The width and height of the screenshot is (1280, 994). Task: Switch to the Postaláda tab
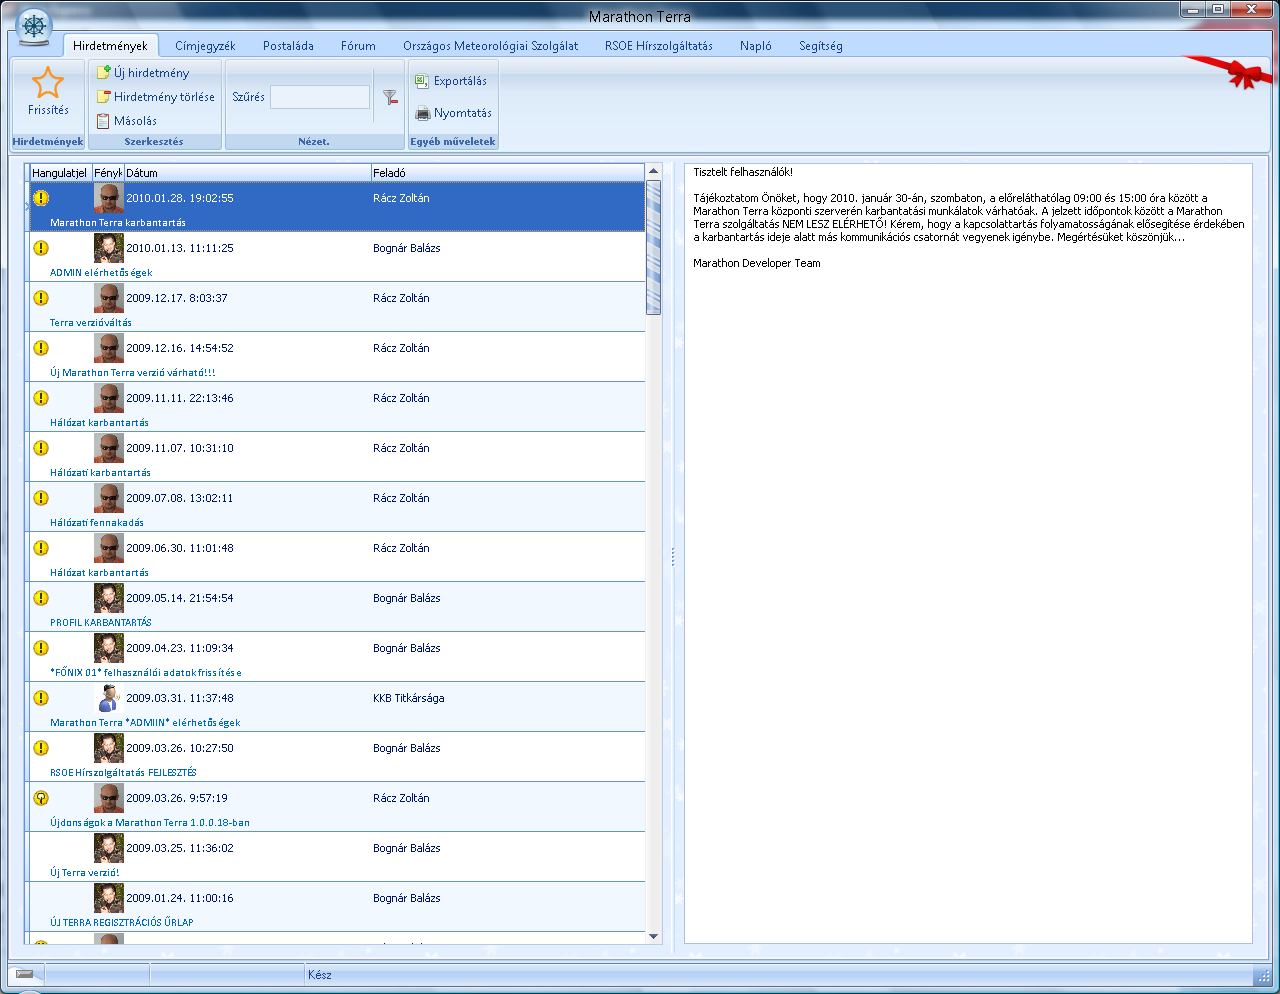pyautogui.click(x=288, y=46)
